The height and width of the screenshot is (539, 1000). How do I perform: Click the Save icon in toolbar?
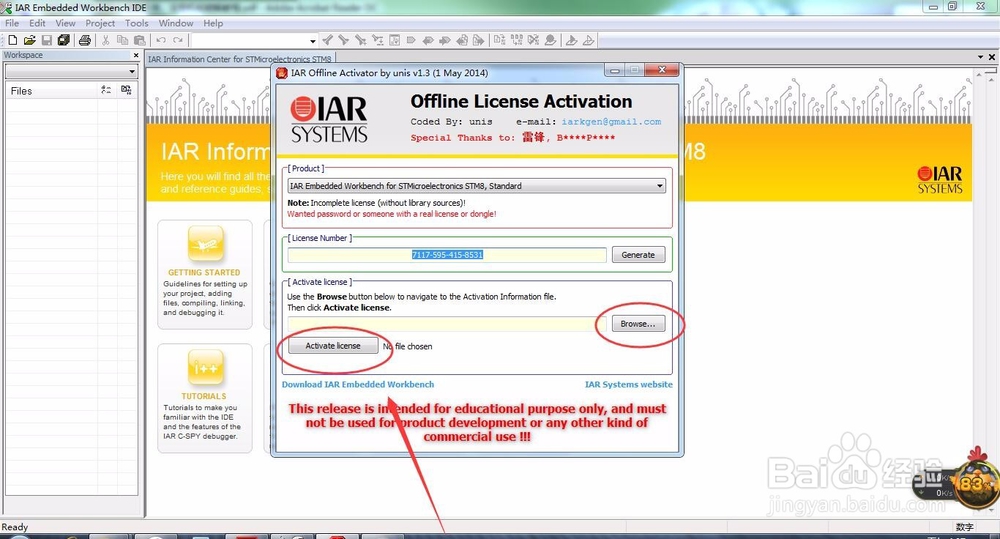point(47,40)
